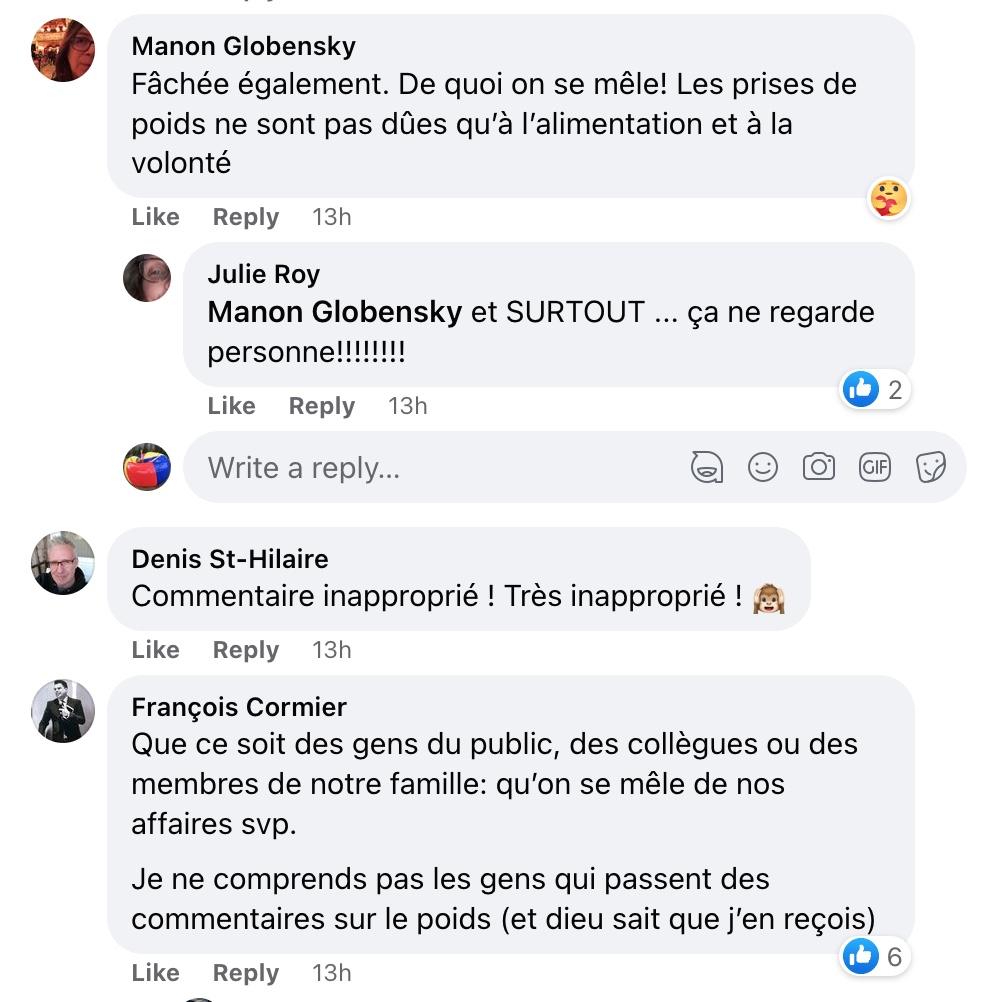The width and height of the screenshot is (994, 1002).
Task: View care reaction on Manon Globensky's comment
Action: point(889,198)
